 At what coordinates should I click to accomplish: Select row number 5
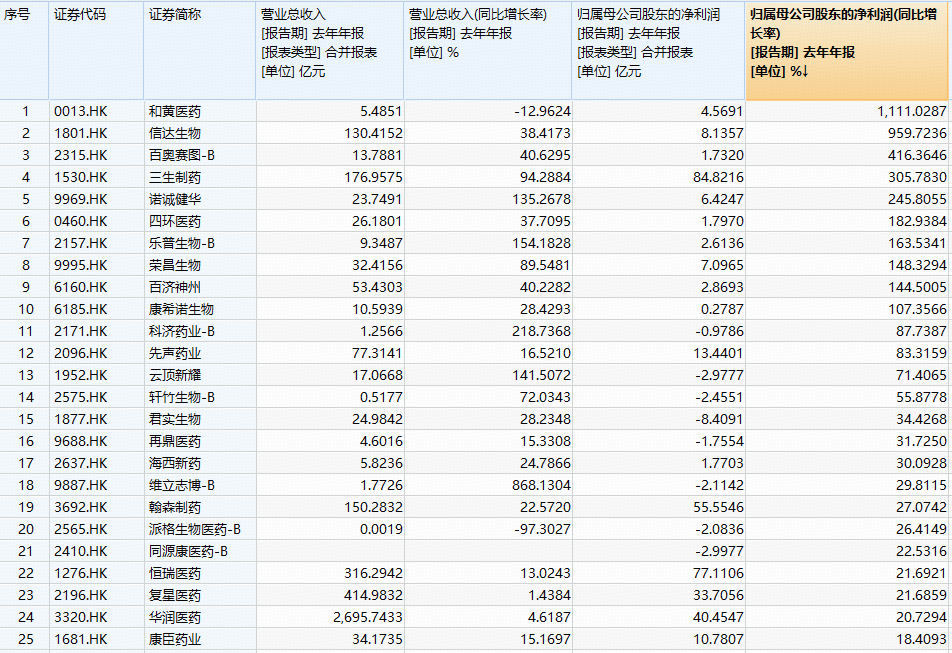pyautogui.click(x=25, y=199)
